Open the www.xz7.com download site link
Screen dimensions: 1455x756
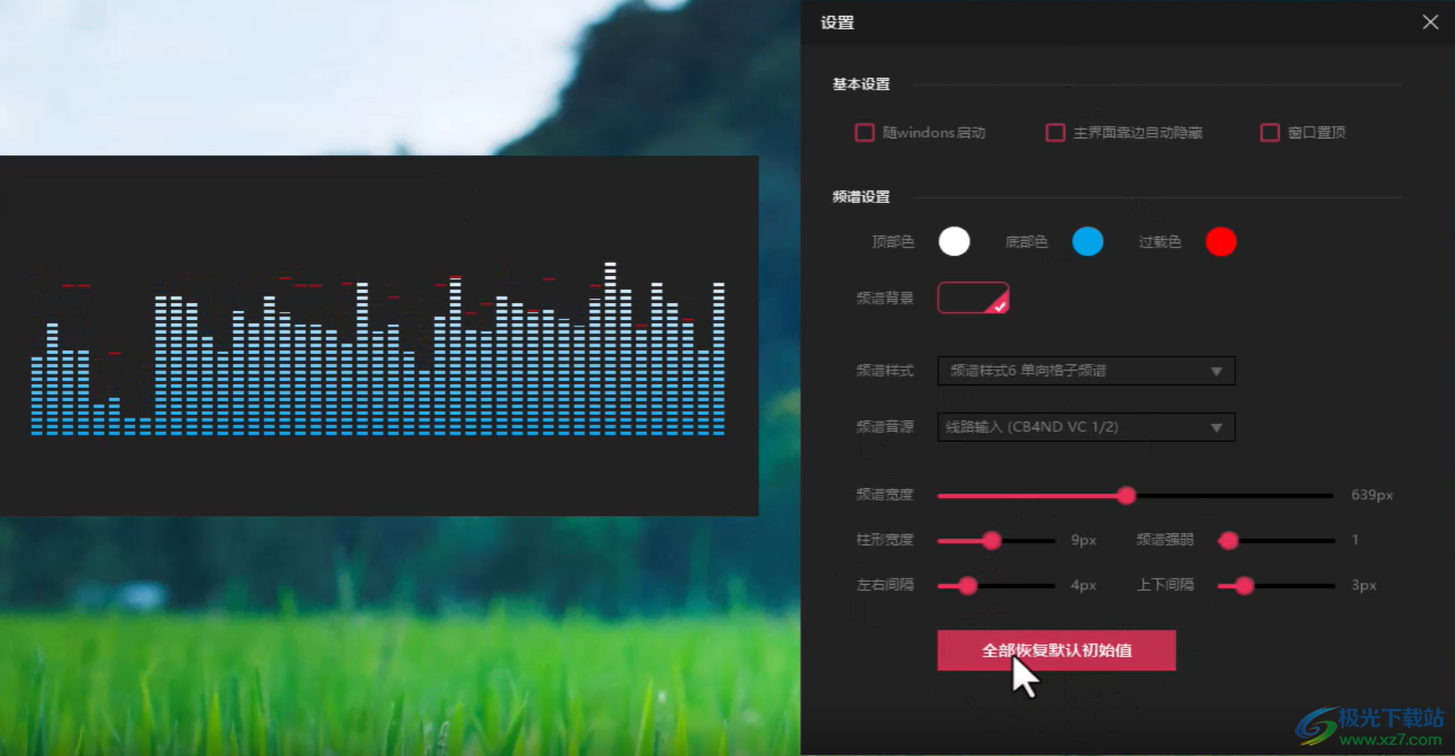point(1373,737)
